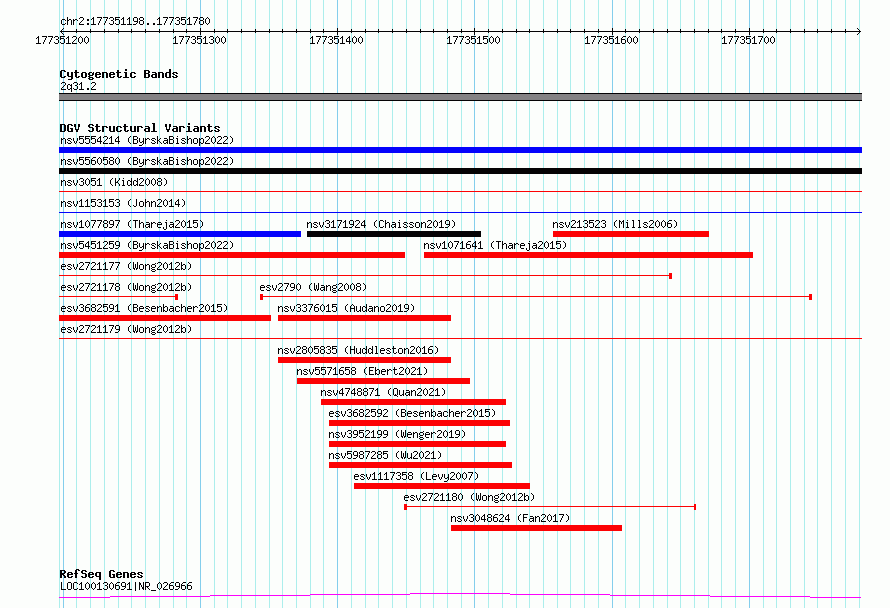
Task: Click the nsv5560580 (ByrskaBishop2022) black variant bar
Action: tap(460, 171)
